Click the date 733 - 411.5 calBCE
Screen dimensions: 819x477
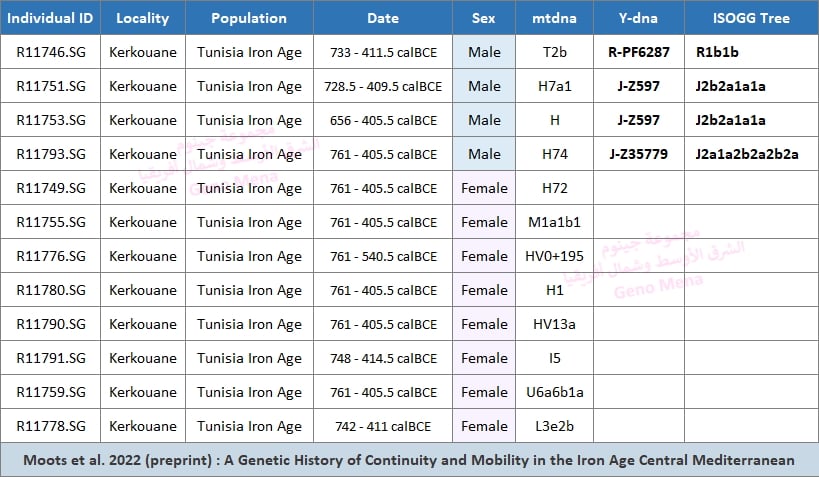[383, 52]
